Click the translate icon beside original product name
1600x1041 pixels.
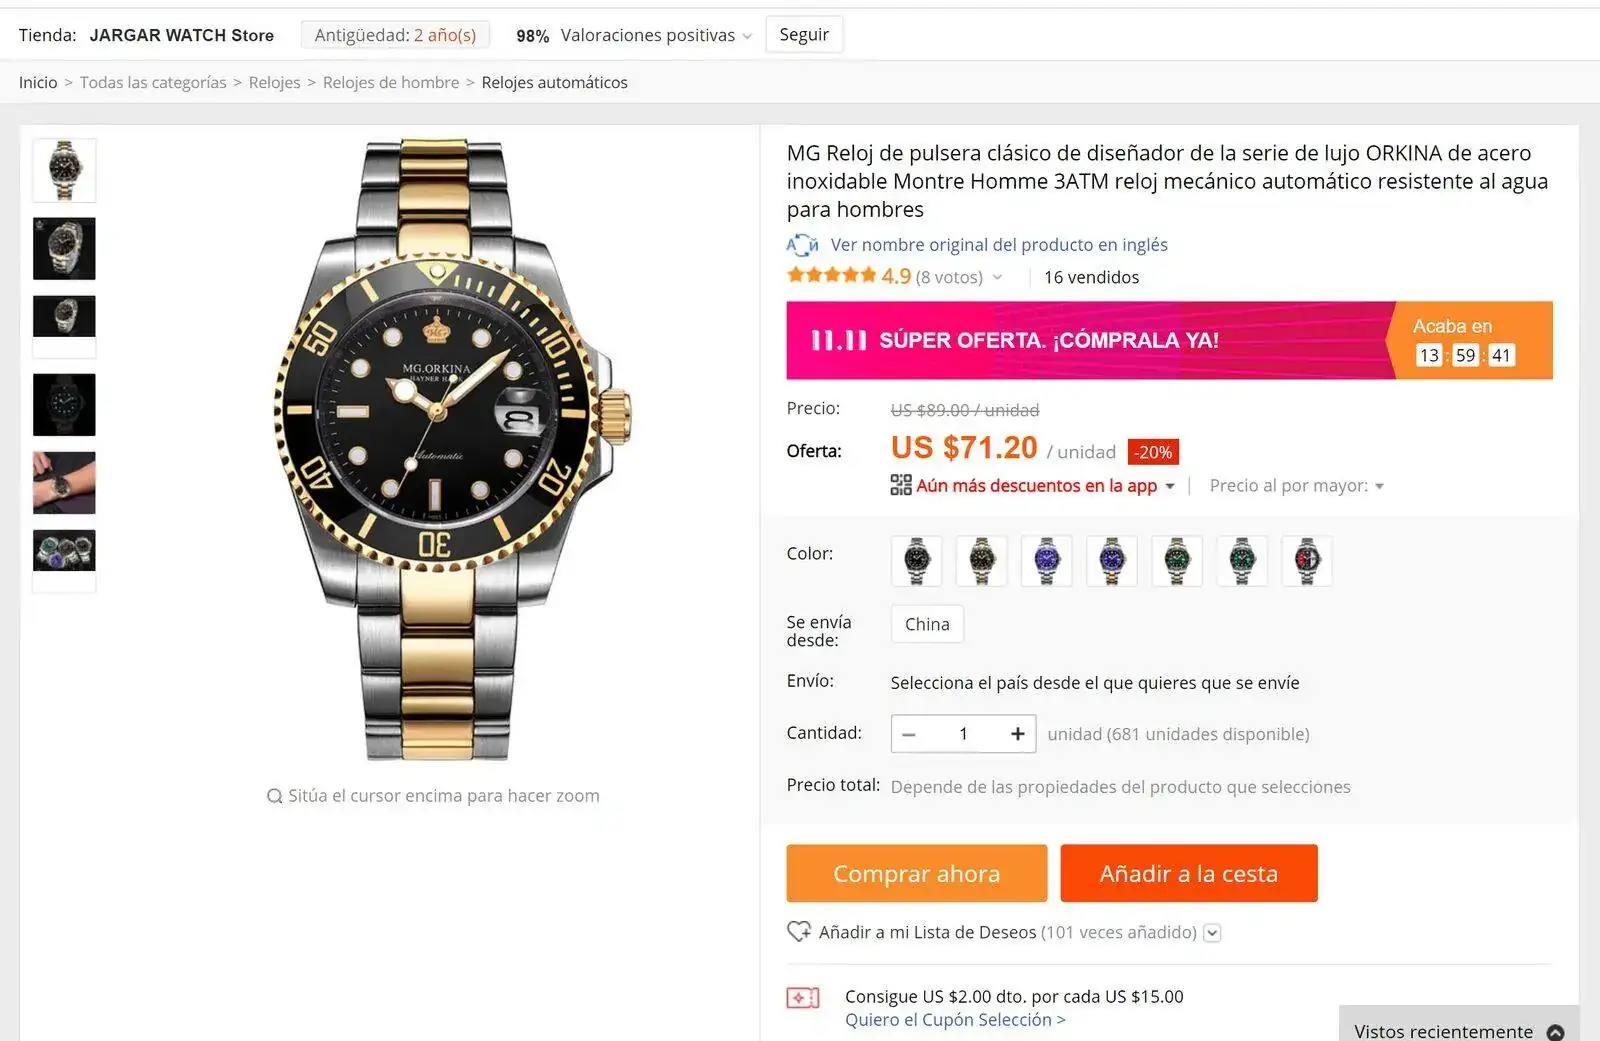(x=802, y=245)
